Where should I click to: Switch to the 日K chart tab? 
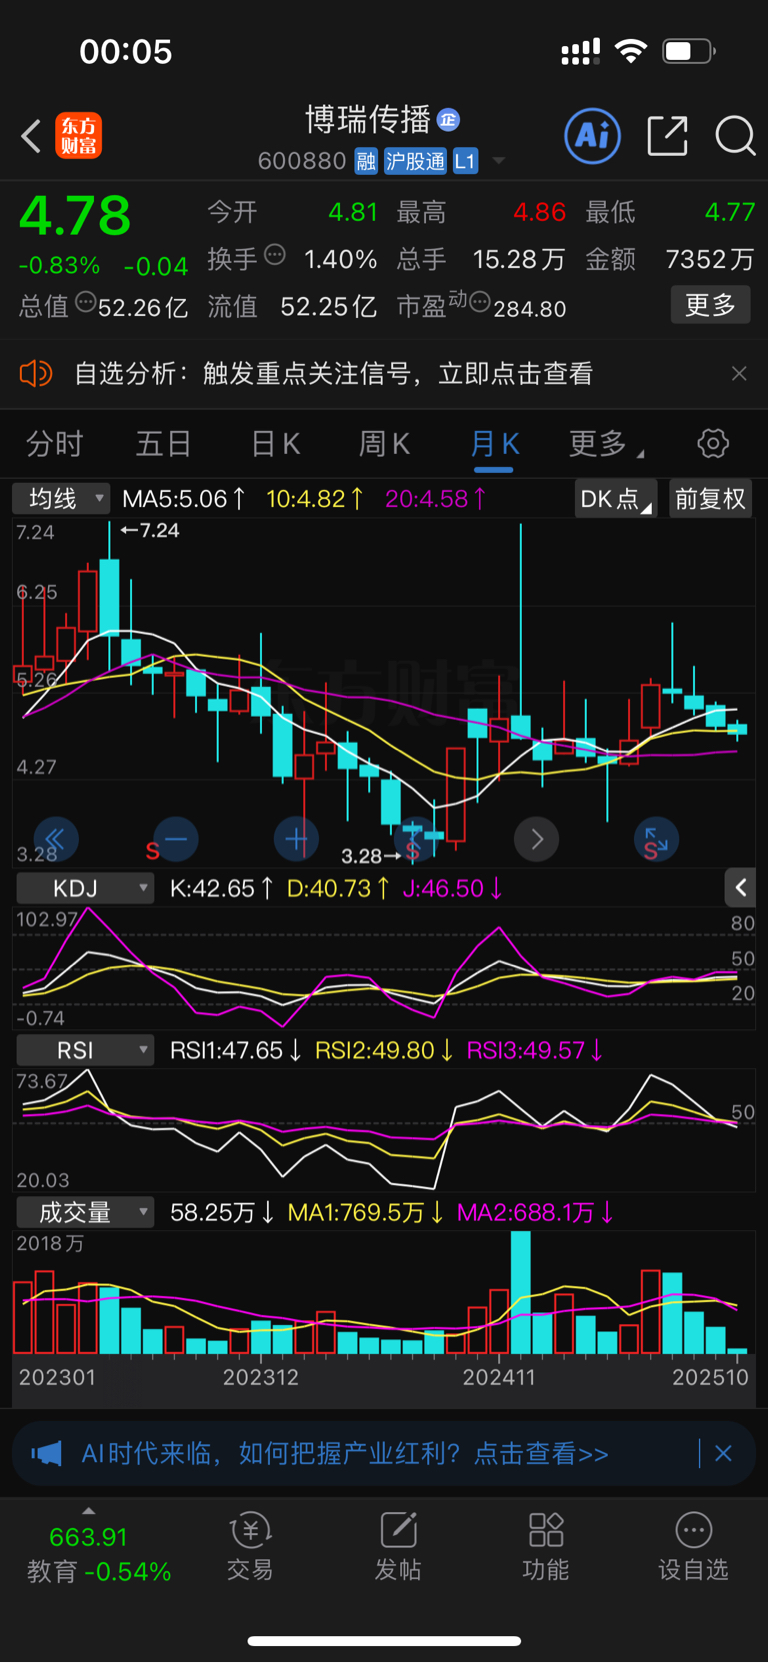click(275, 443)
